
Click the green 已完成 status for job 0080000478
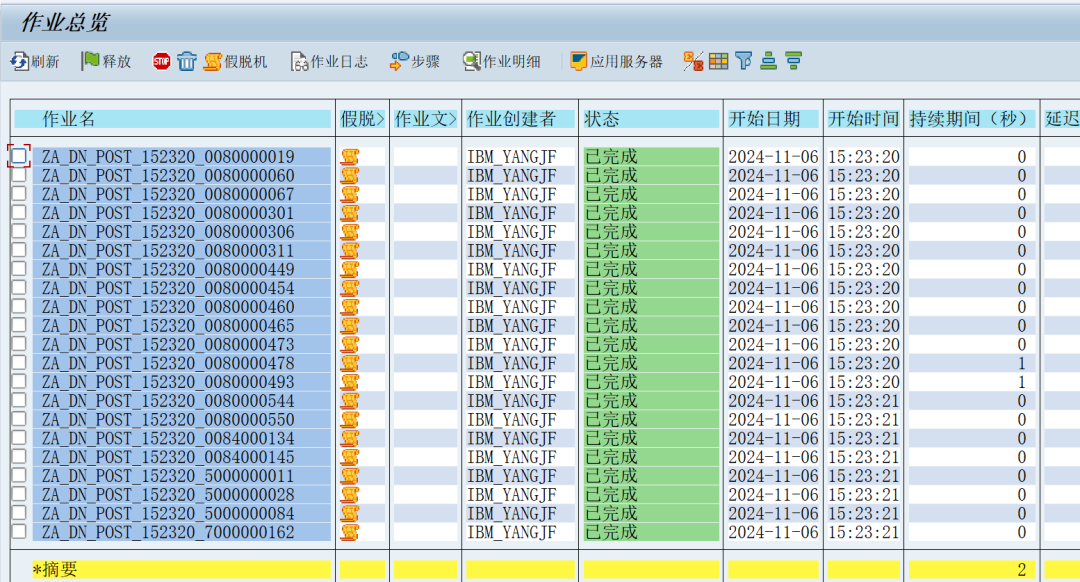pos(651,363)
